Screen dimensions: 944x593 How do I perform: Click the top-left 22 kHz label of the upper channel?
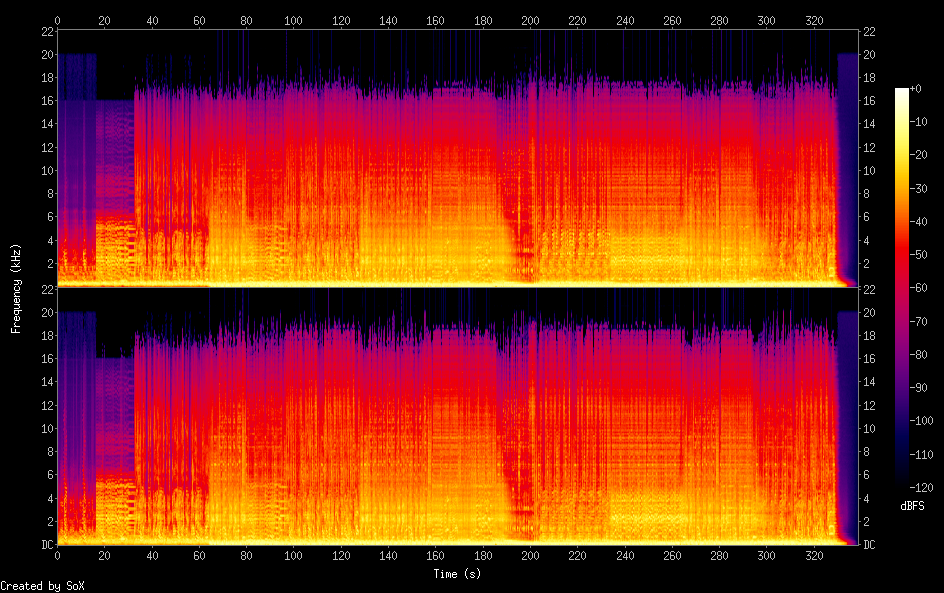[x=47, y=31]
